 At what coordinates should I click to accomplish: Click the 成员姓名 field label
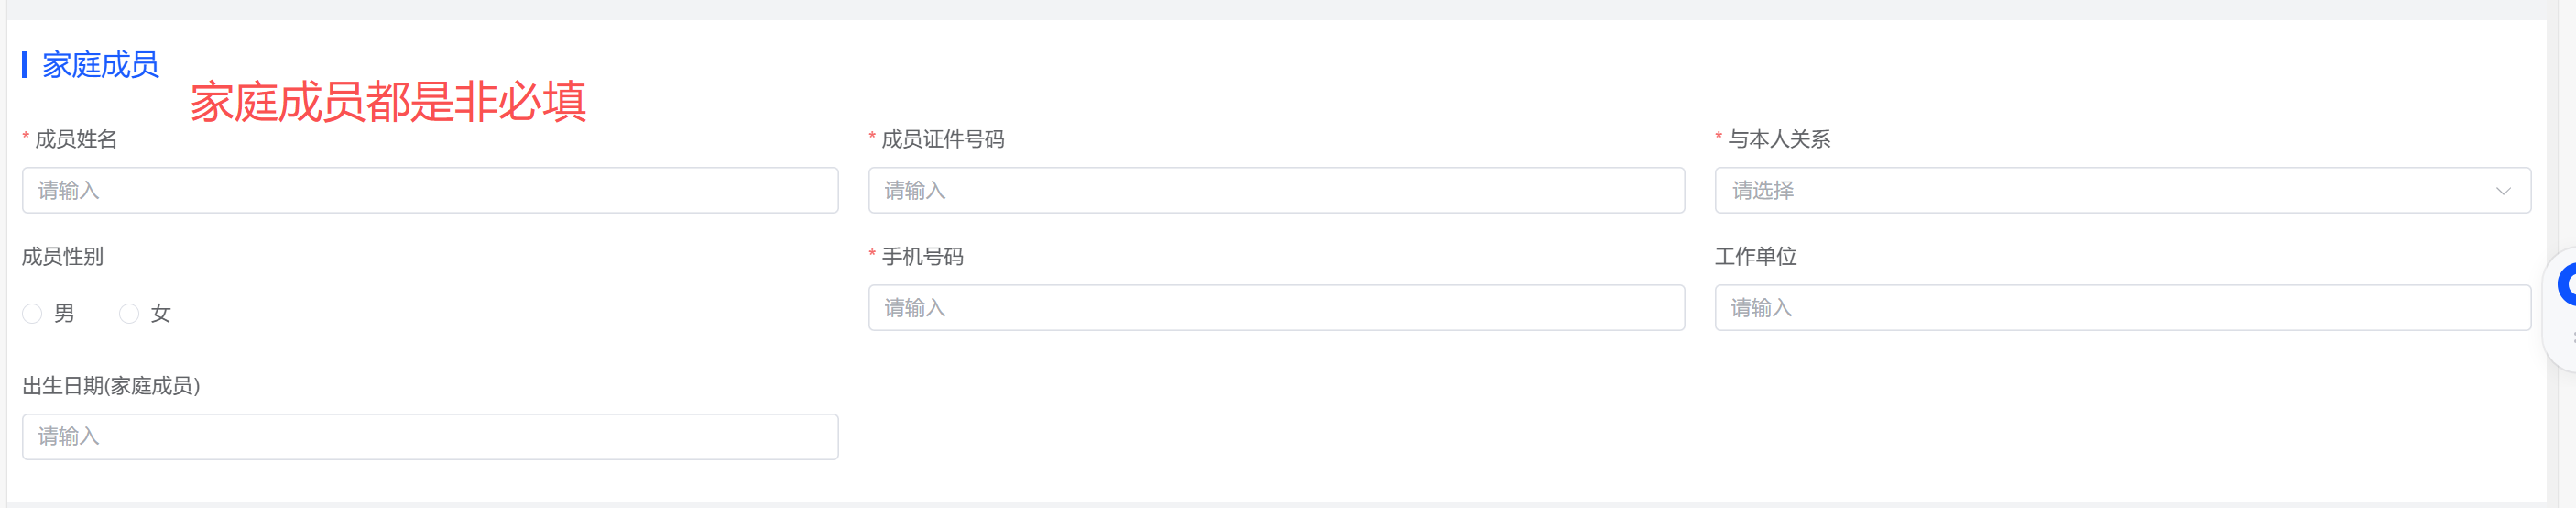pos(76,140)
